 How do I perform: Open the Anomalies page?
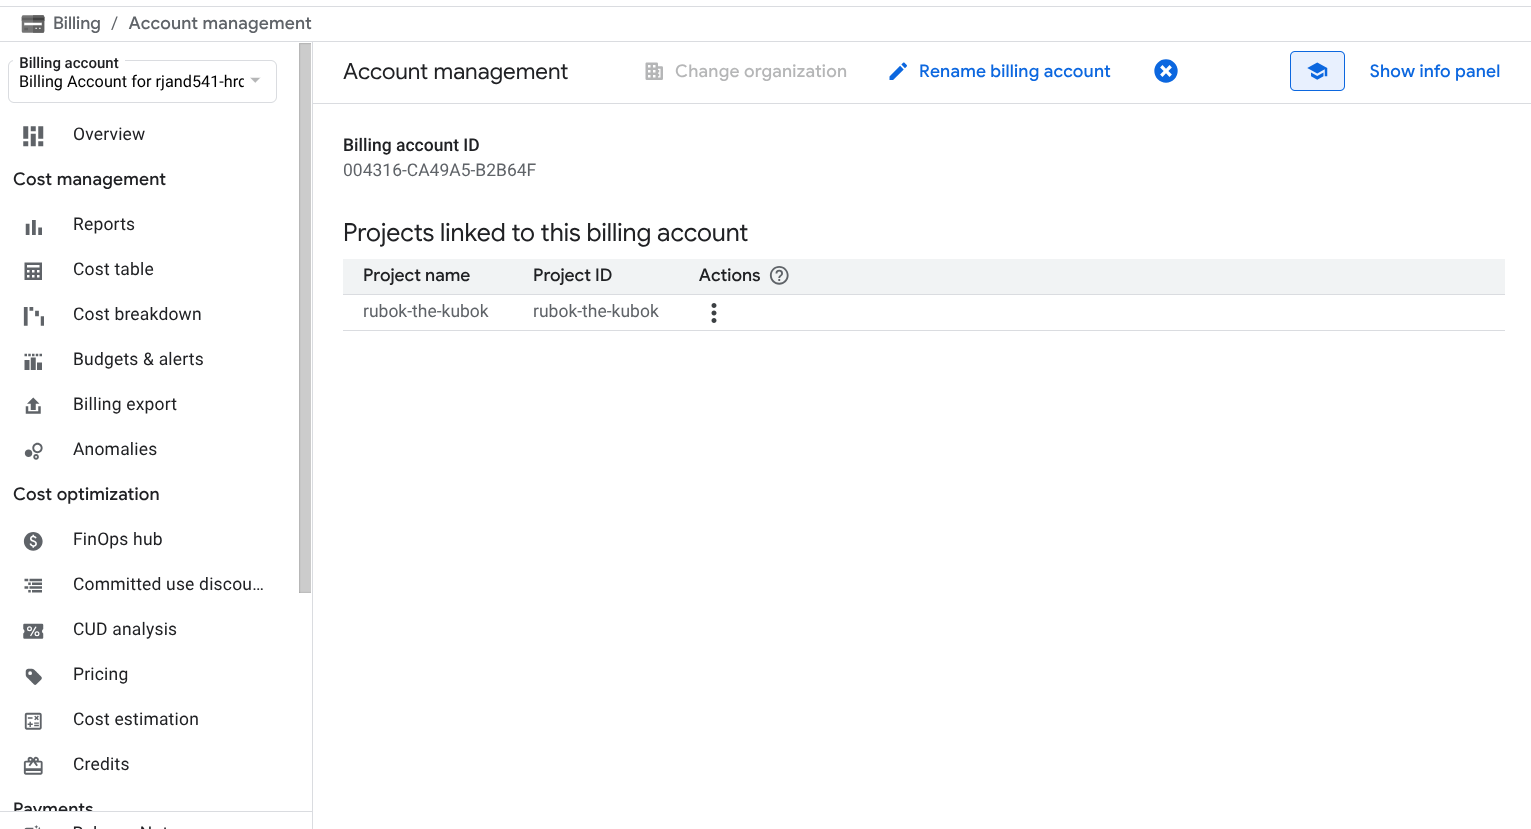click(115, 449)
